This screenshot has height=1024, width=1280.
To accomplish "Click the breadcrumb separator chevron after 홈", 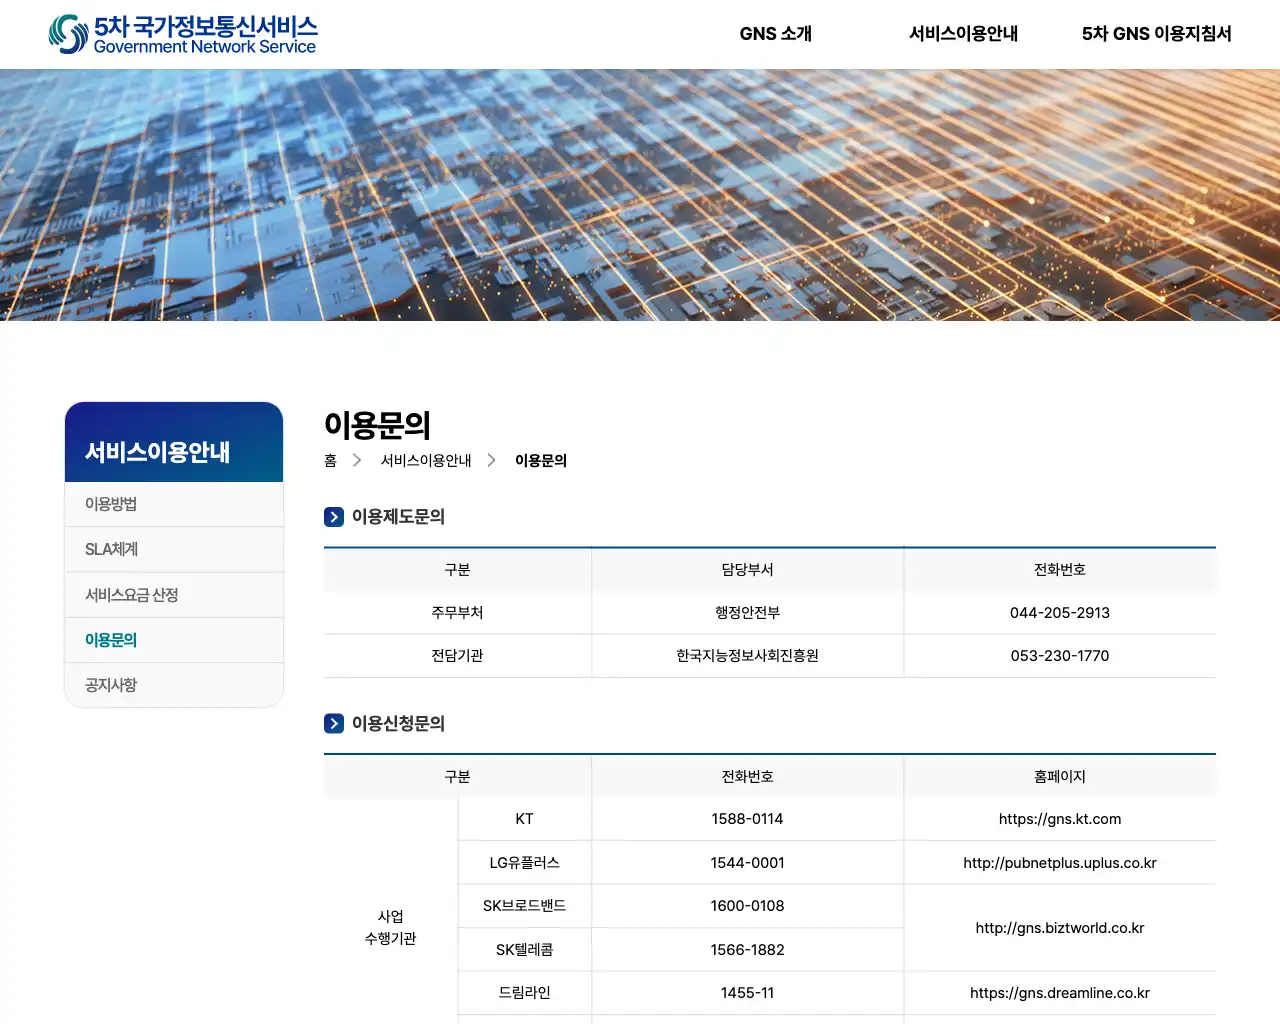I will coord(357,460).
